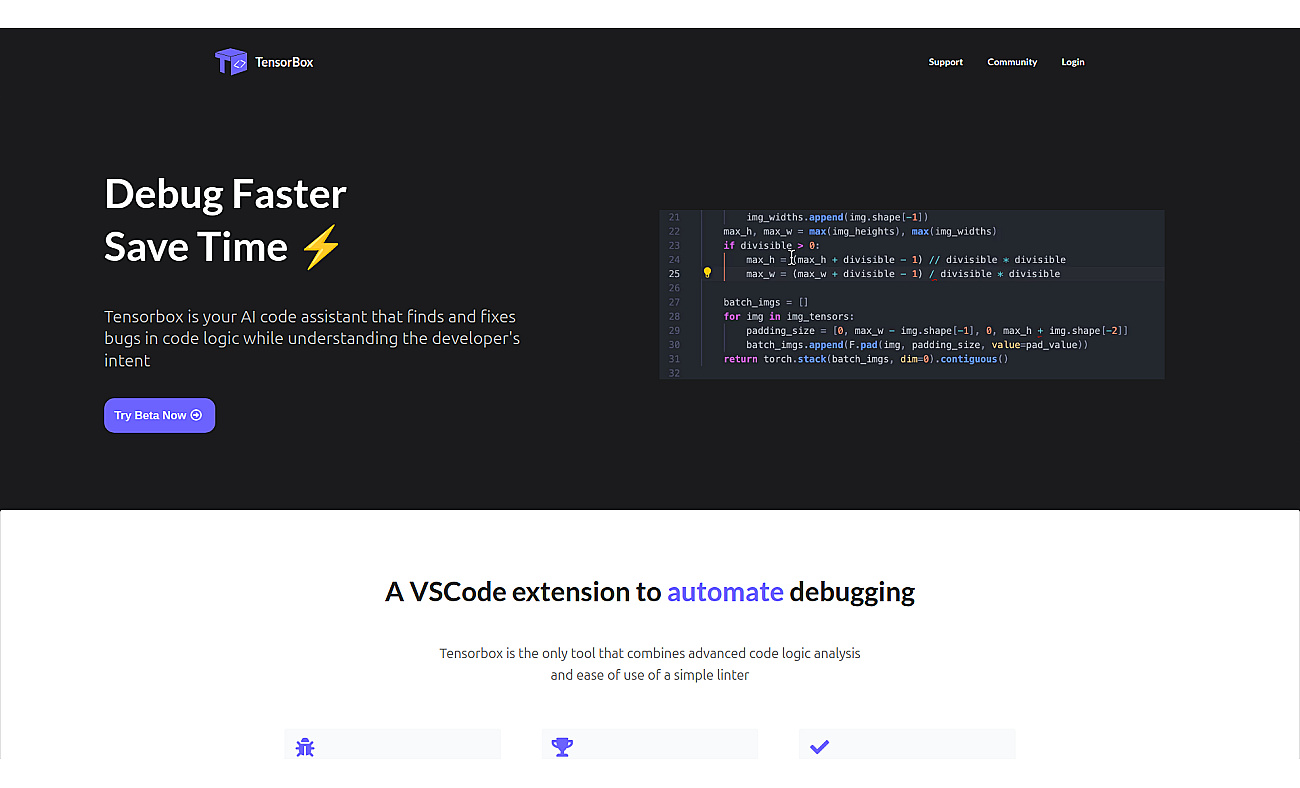Click line number 25 in the code gutter
The image size is (1300, 788).
coord(674,273)
